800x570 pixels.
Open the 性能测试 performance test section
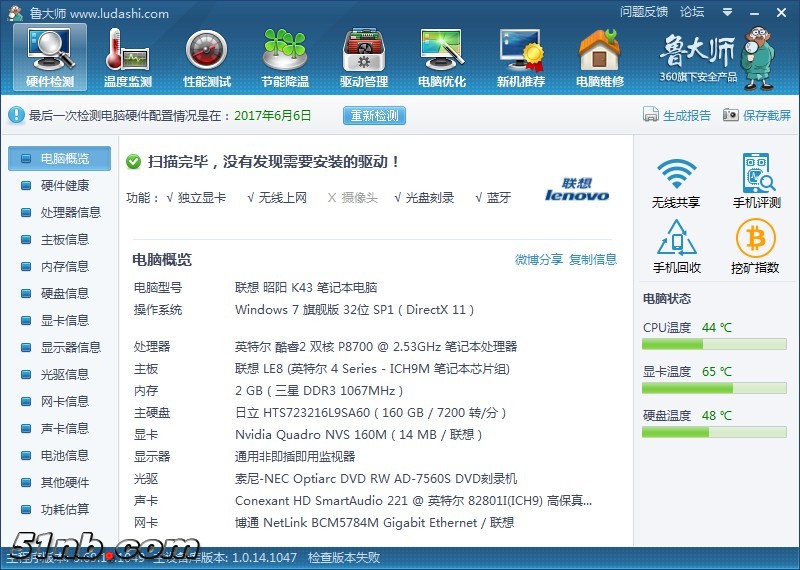[207, 57]
